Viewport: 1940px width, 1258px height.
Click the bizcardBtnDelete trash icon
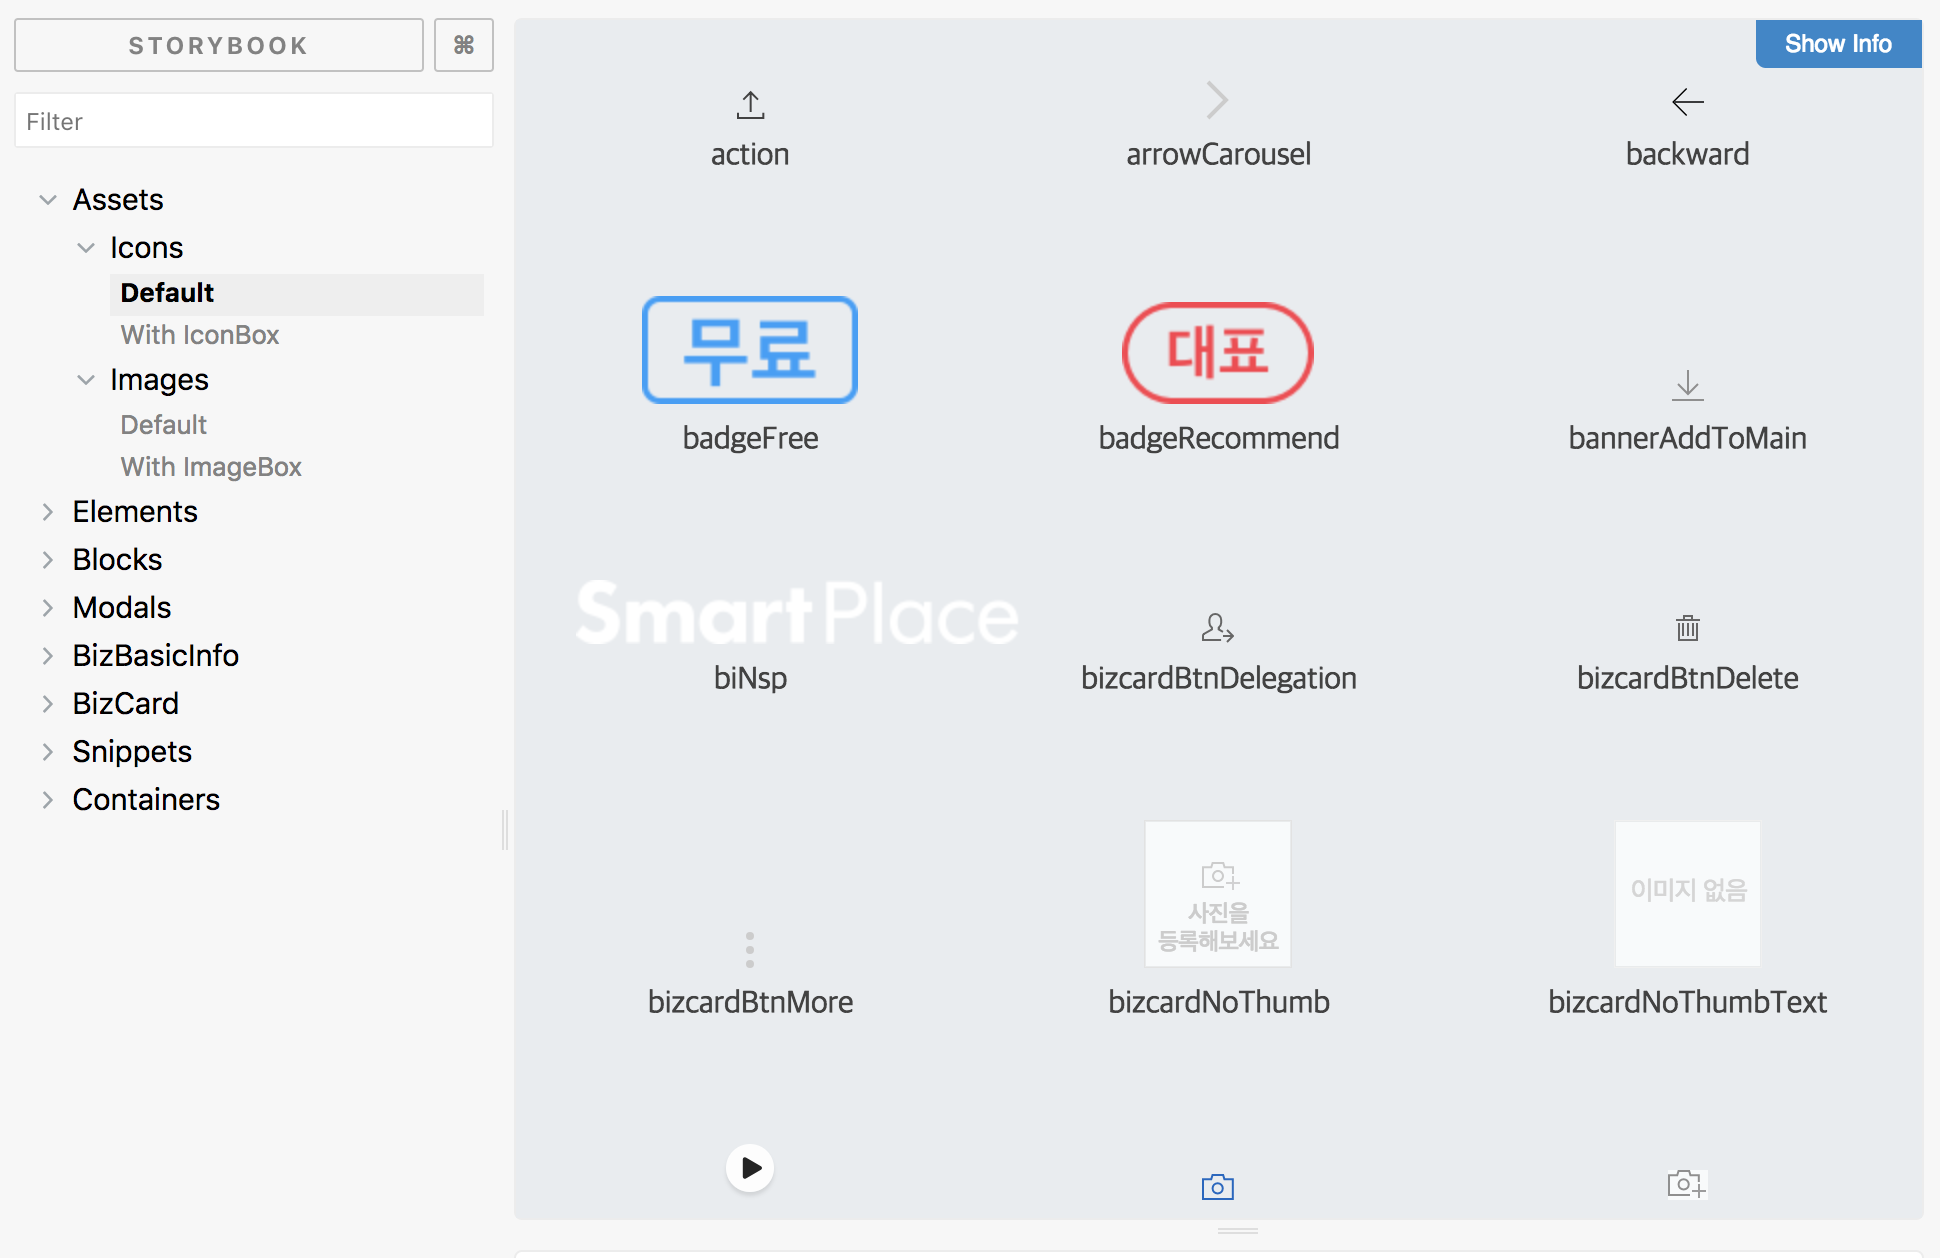click(1687, 628)
